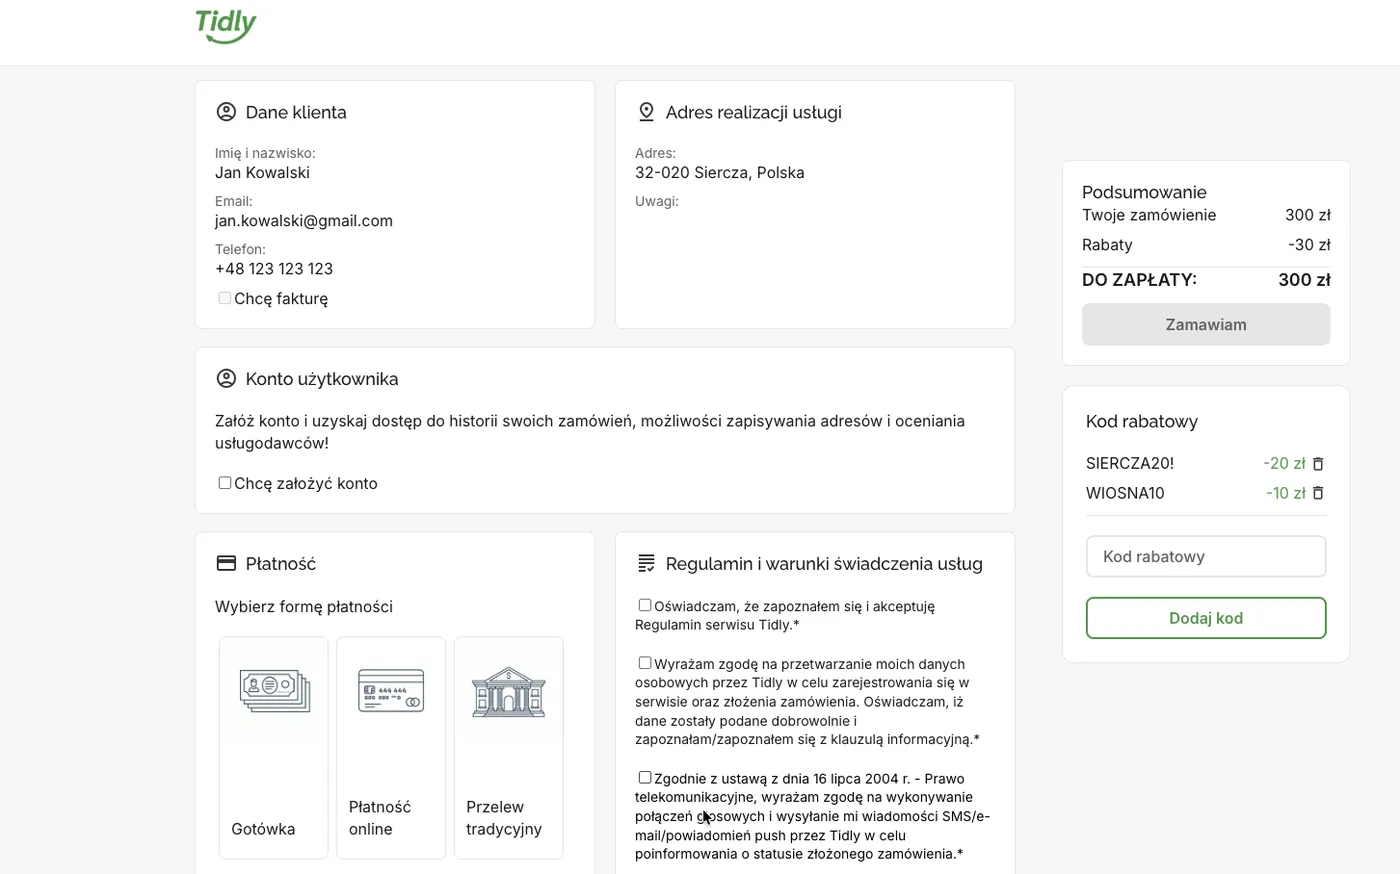Click the -10 zł discount value
1400x874 pixels.
[1285, 493]
